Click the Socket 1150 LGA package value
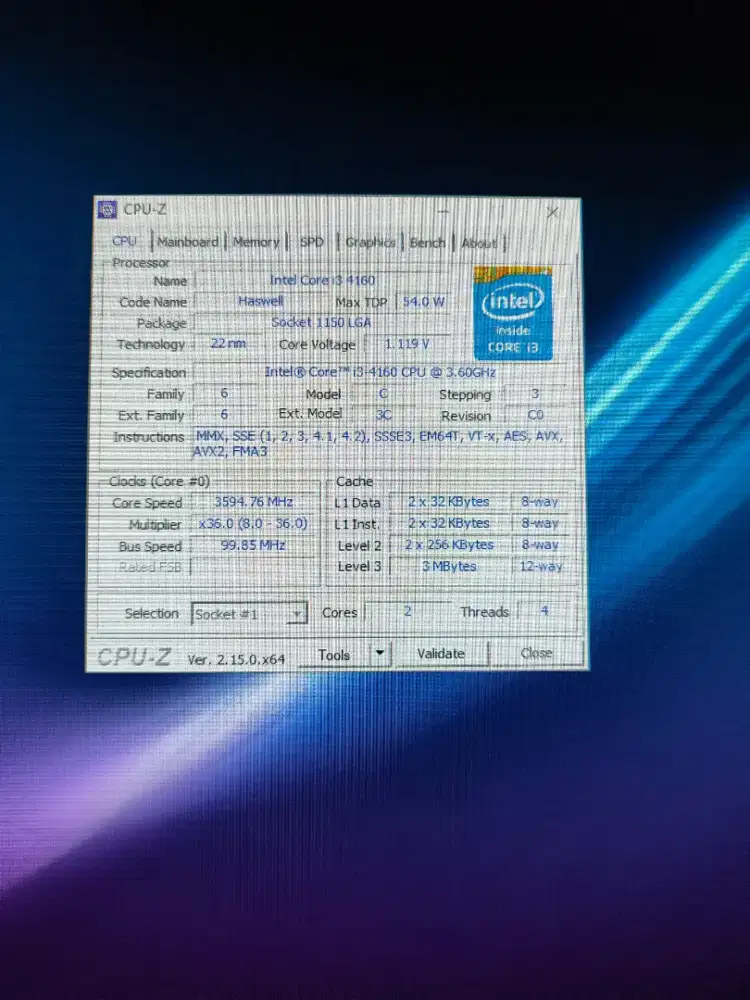Screen dimensions: 750x1000 321,322
